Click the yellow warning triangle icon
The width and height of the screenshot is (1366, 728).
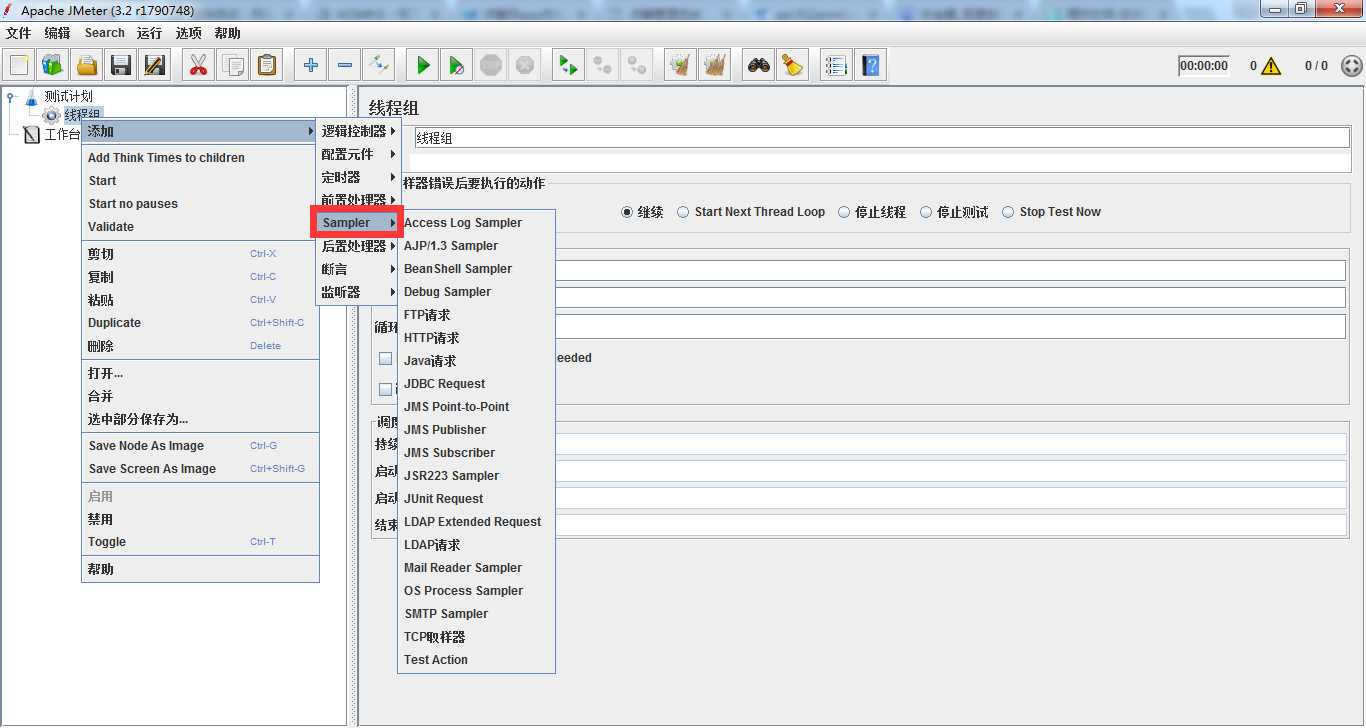(1271, 66)
